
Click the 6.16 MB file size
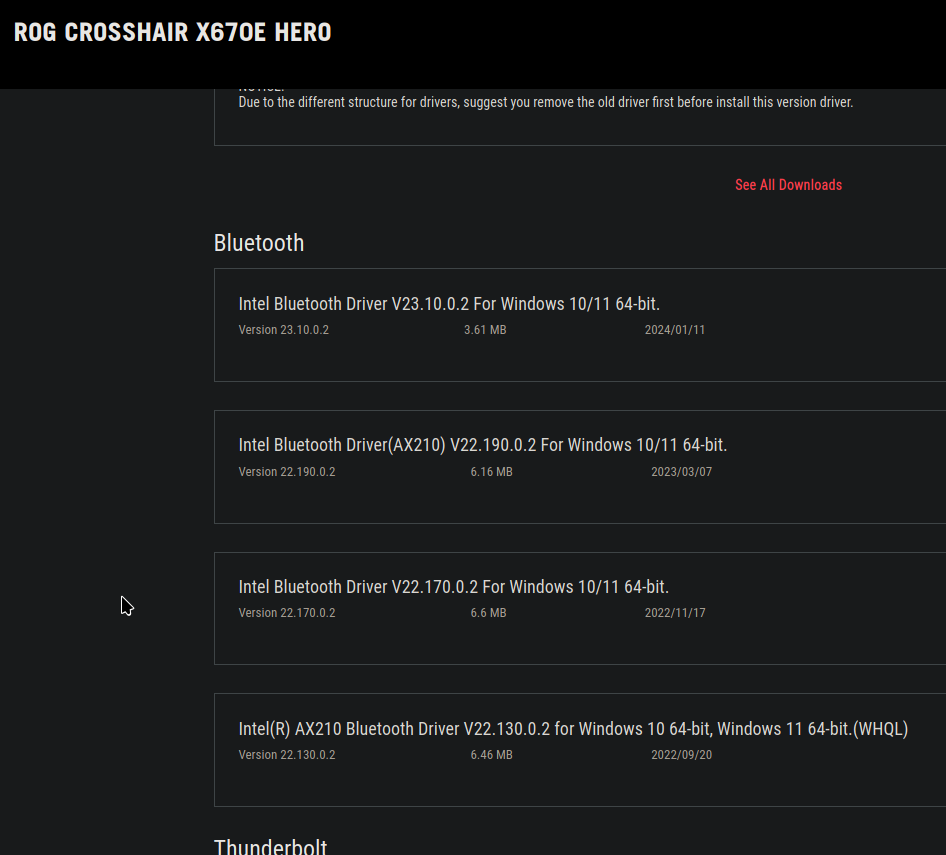pos(491,472)
